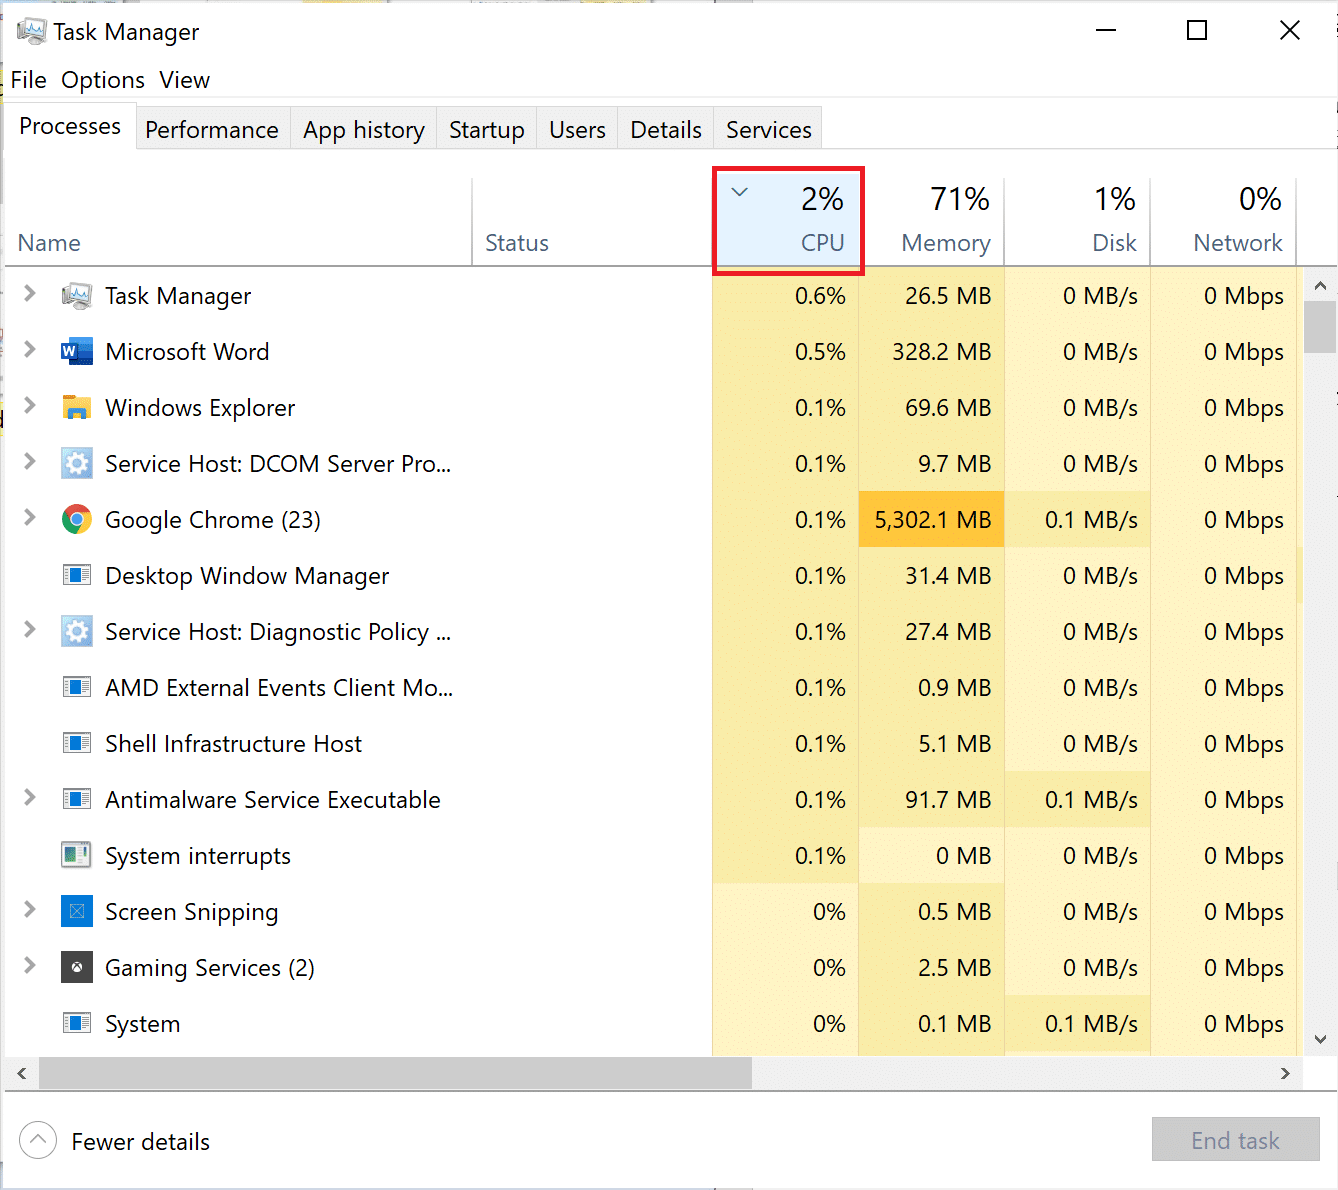Viewport: 1338px width, 1190px height.
Task: Click the Screen Snipping icon
Action: coord(77,911)
